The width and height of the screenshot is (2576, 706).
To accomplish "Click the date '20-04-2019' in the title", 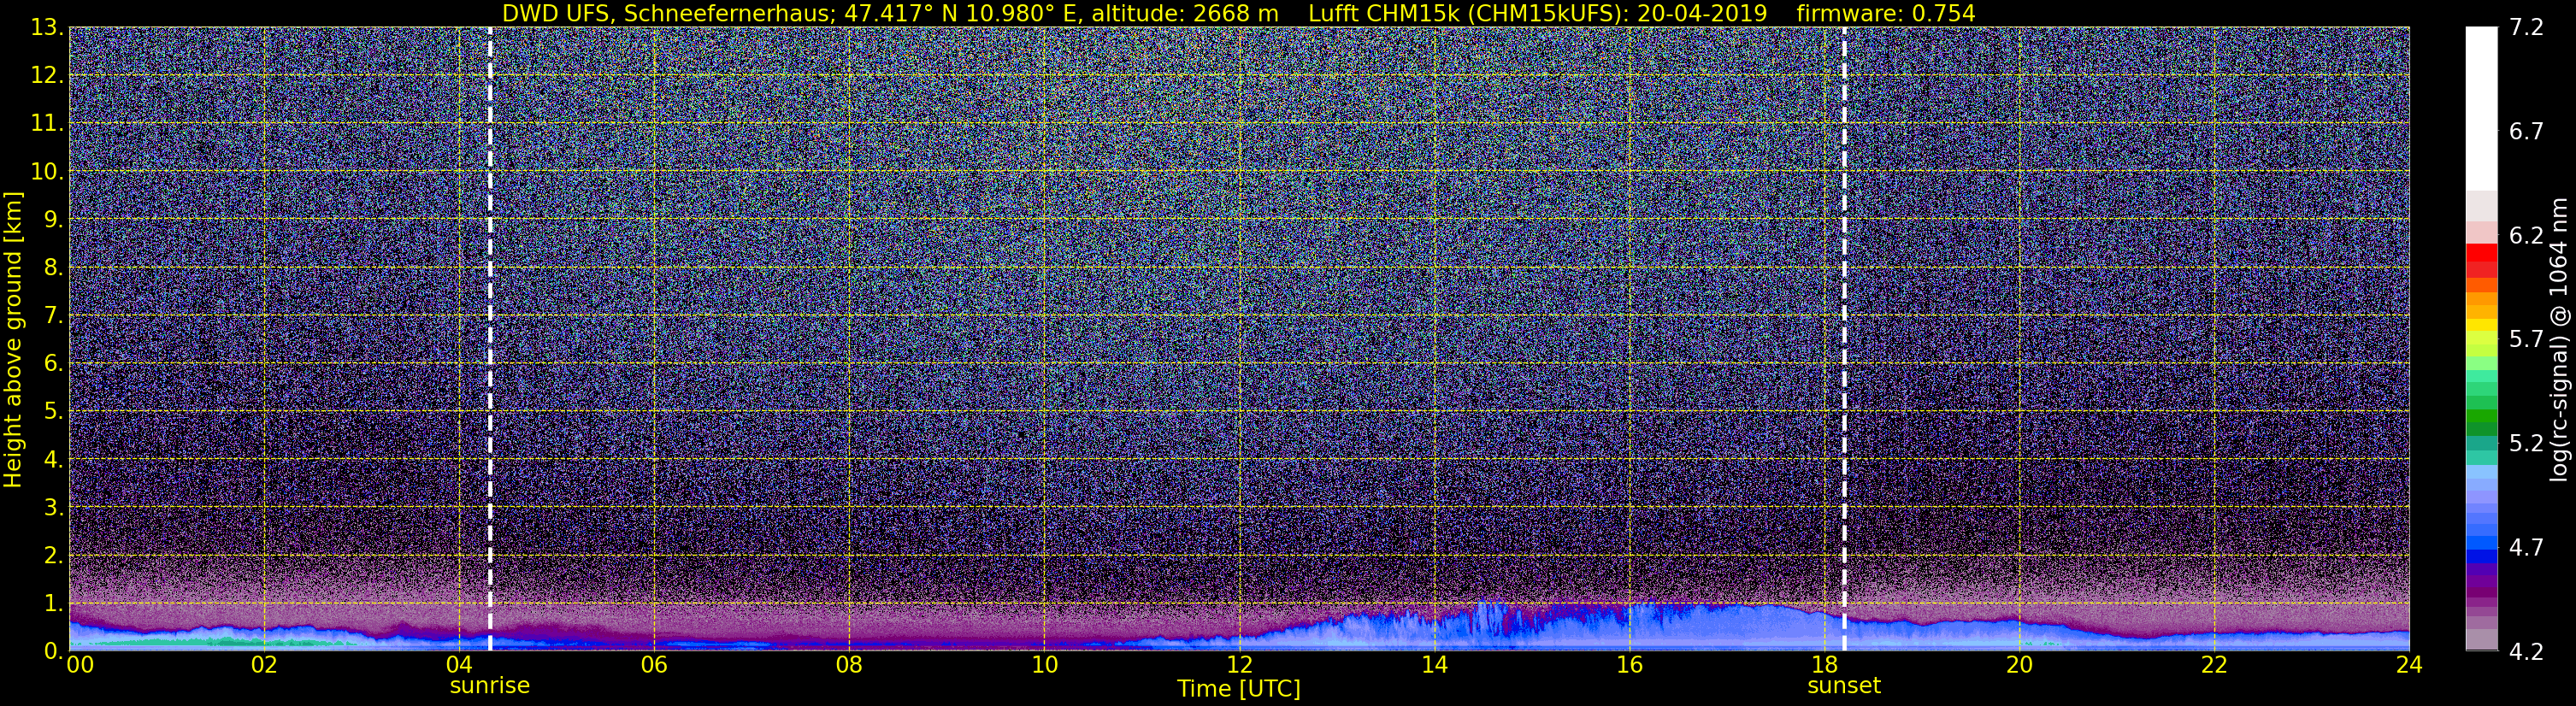I will (x=1702, y=13).
